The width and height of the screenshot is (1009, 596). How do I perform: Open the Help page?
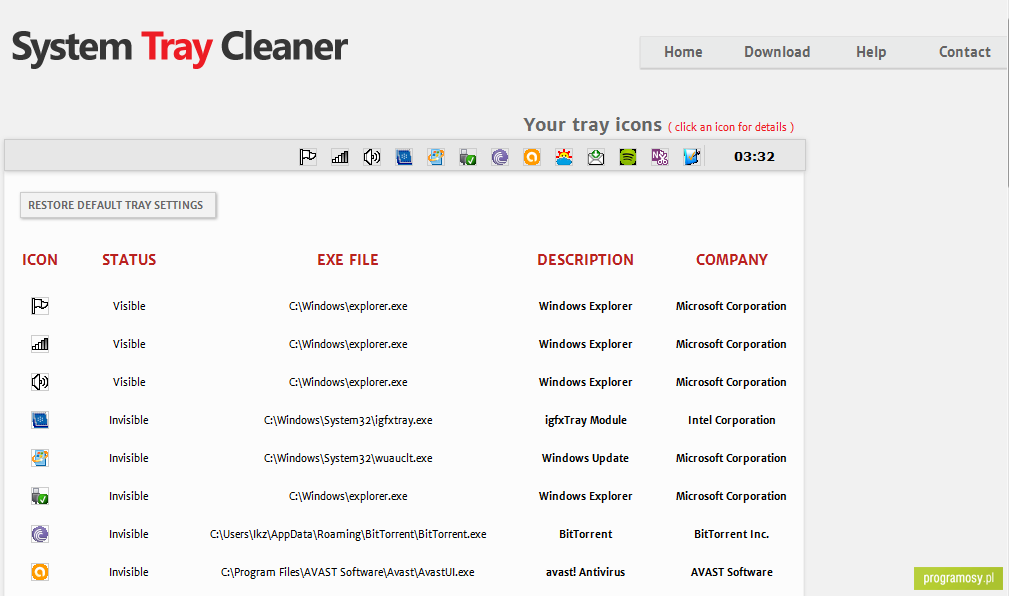coord(871,52)
